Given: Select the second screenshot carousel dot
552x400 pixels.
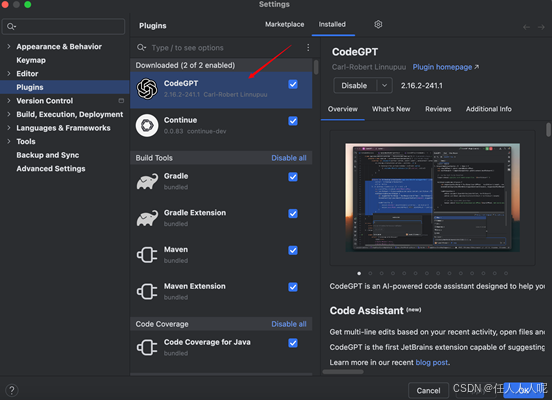Looking at the screenshot, I should (370, 273).
